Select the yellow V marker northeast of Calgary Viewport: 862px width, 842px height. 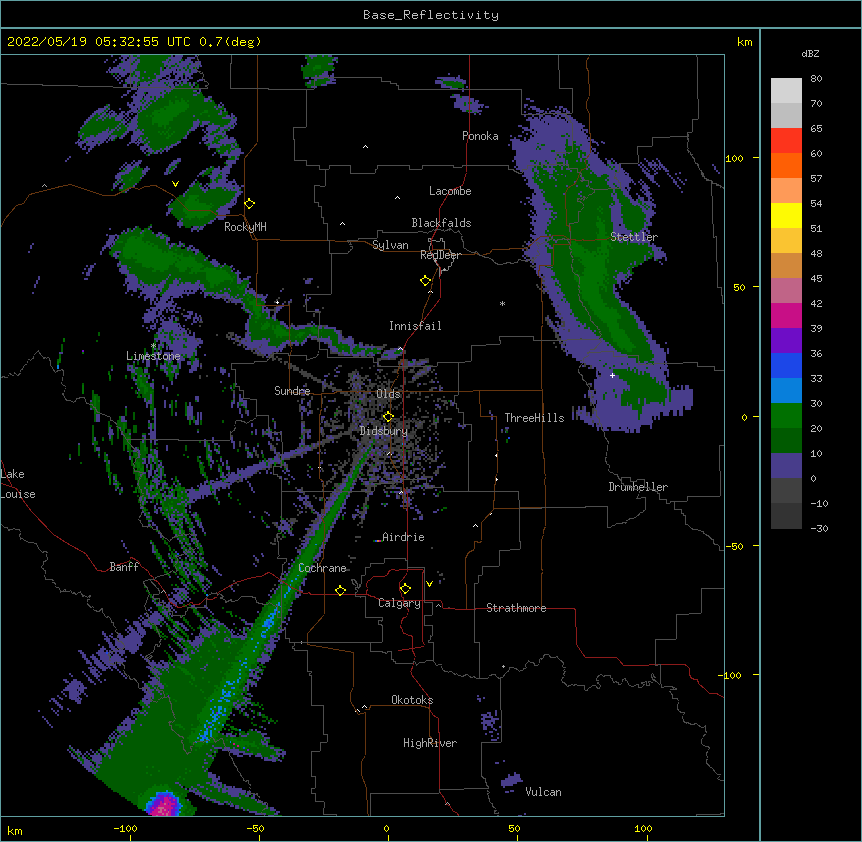click(x=429, y=584)
